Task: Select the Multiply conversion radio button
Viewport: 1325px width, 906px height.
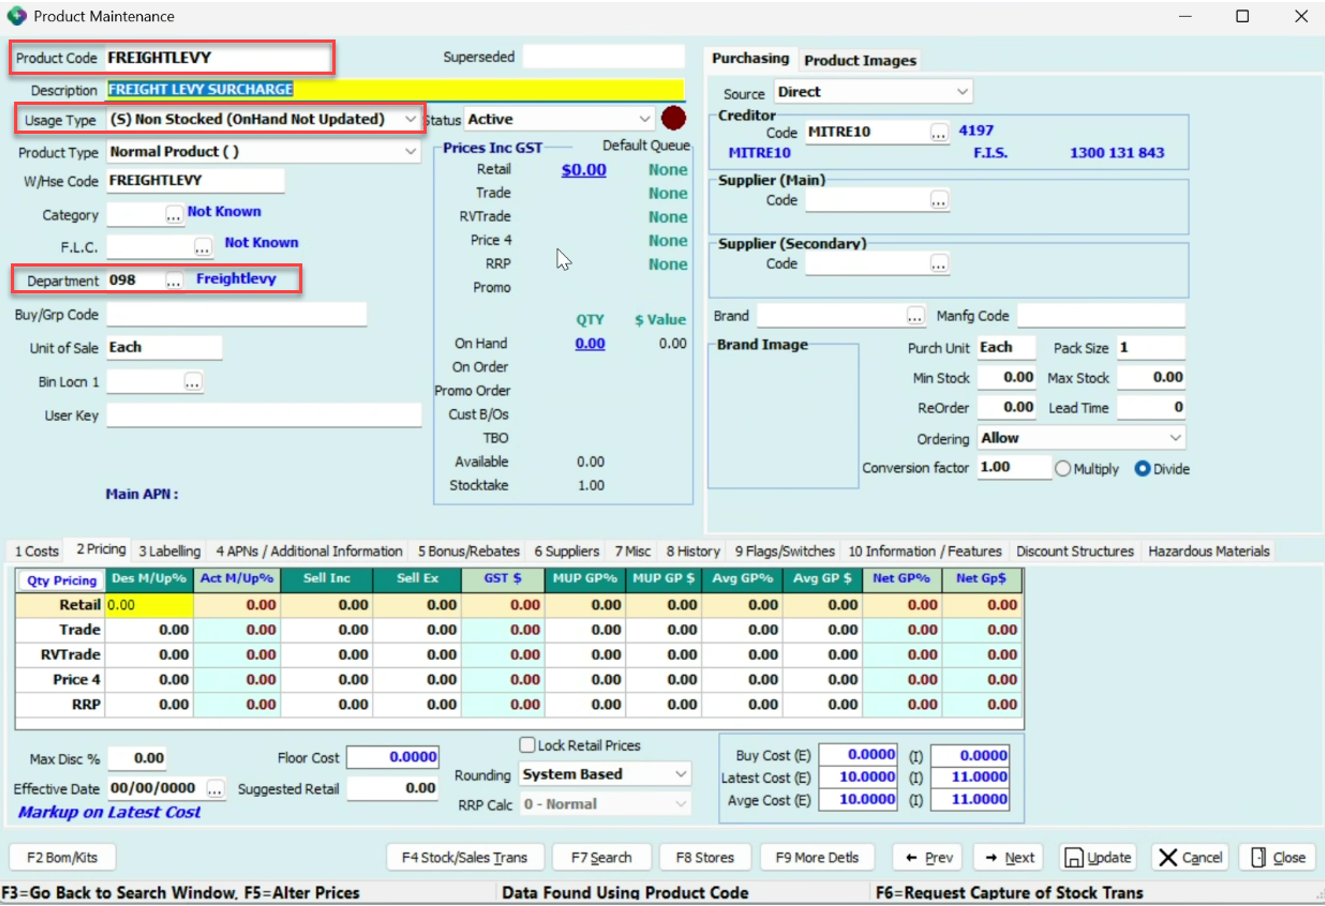Action: click(1062, 469)
